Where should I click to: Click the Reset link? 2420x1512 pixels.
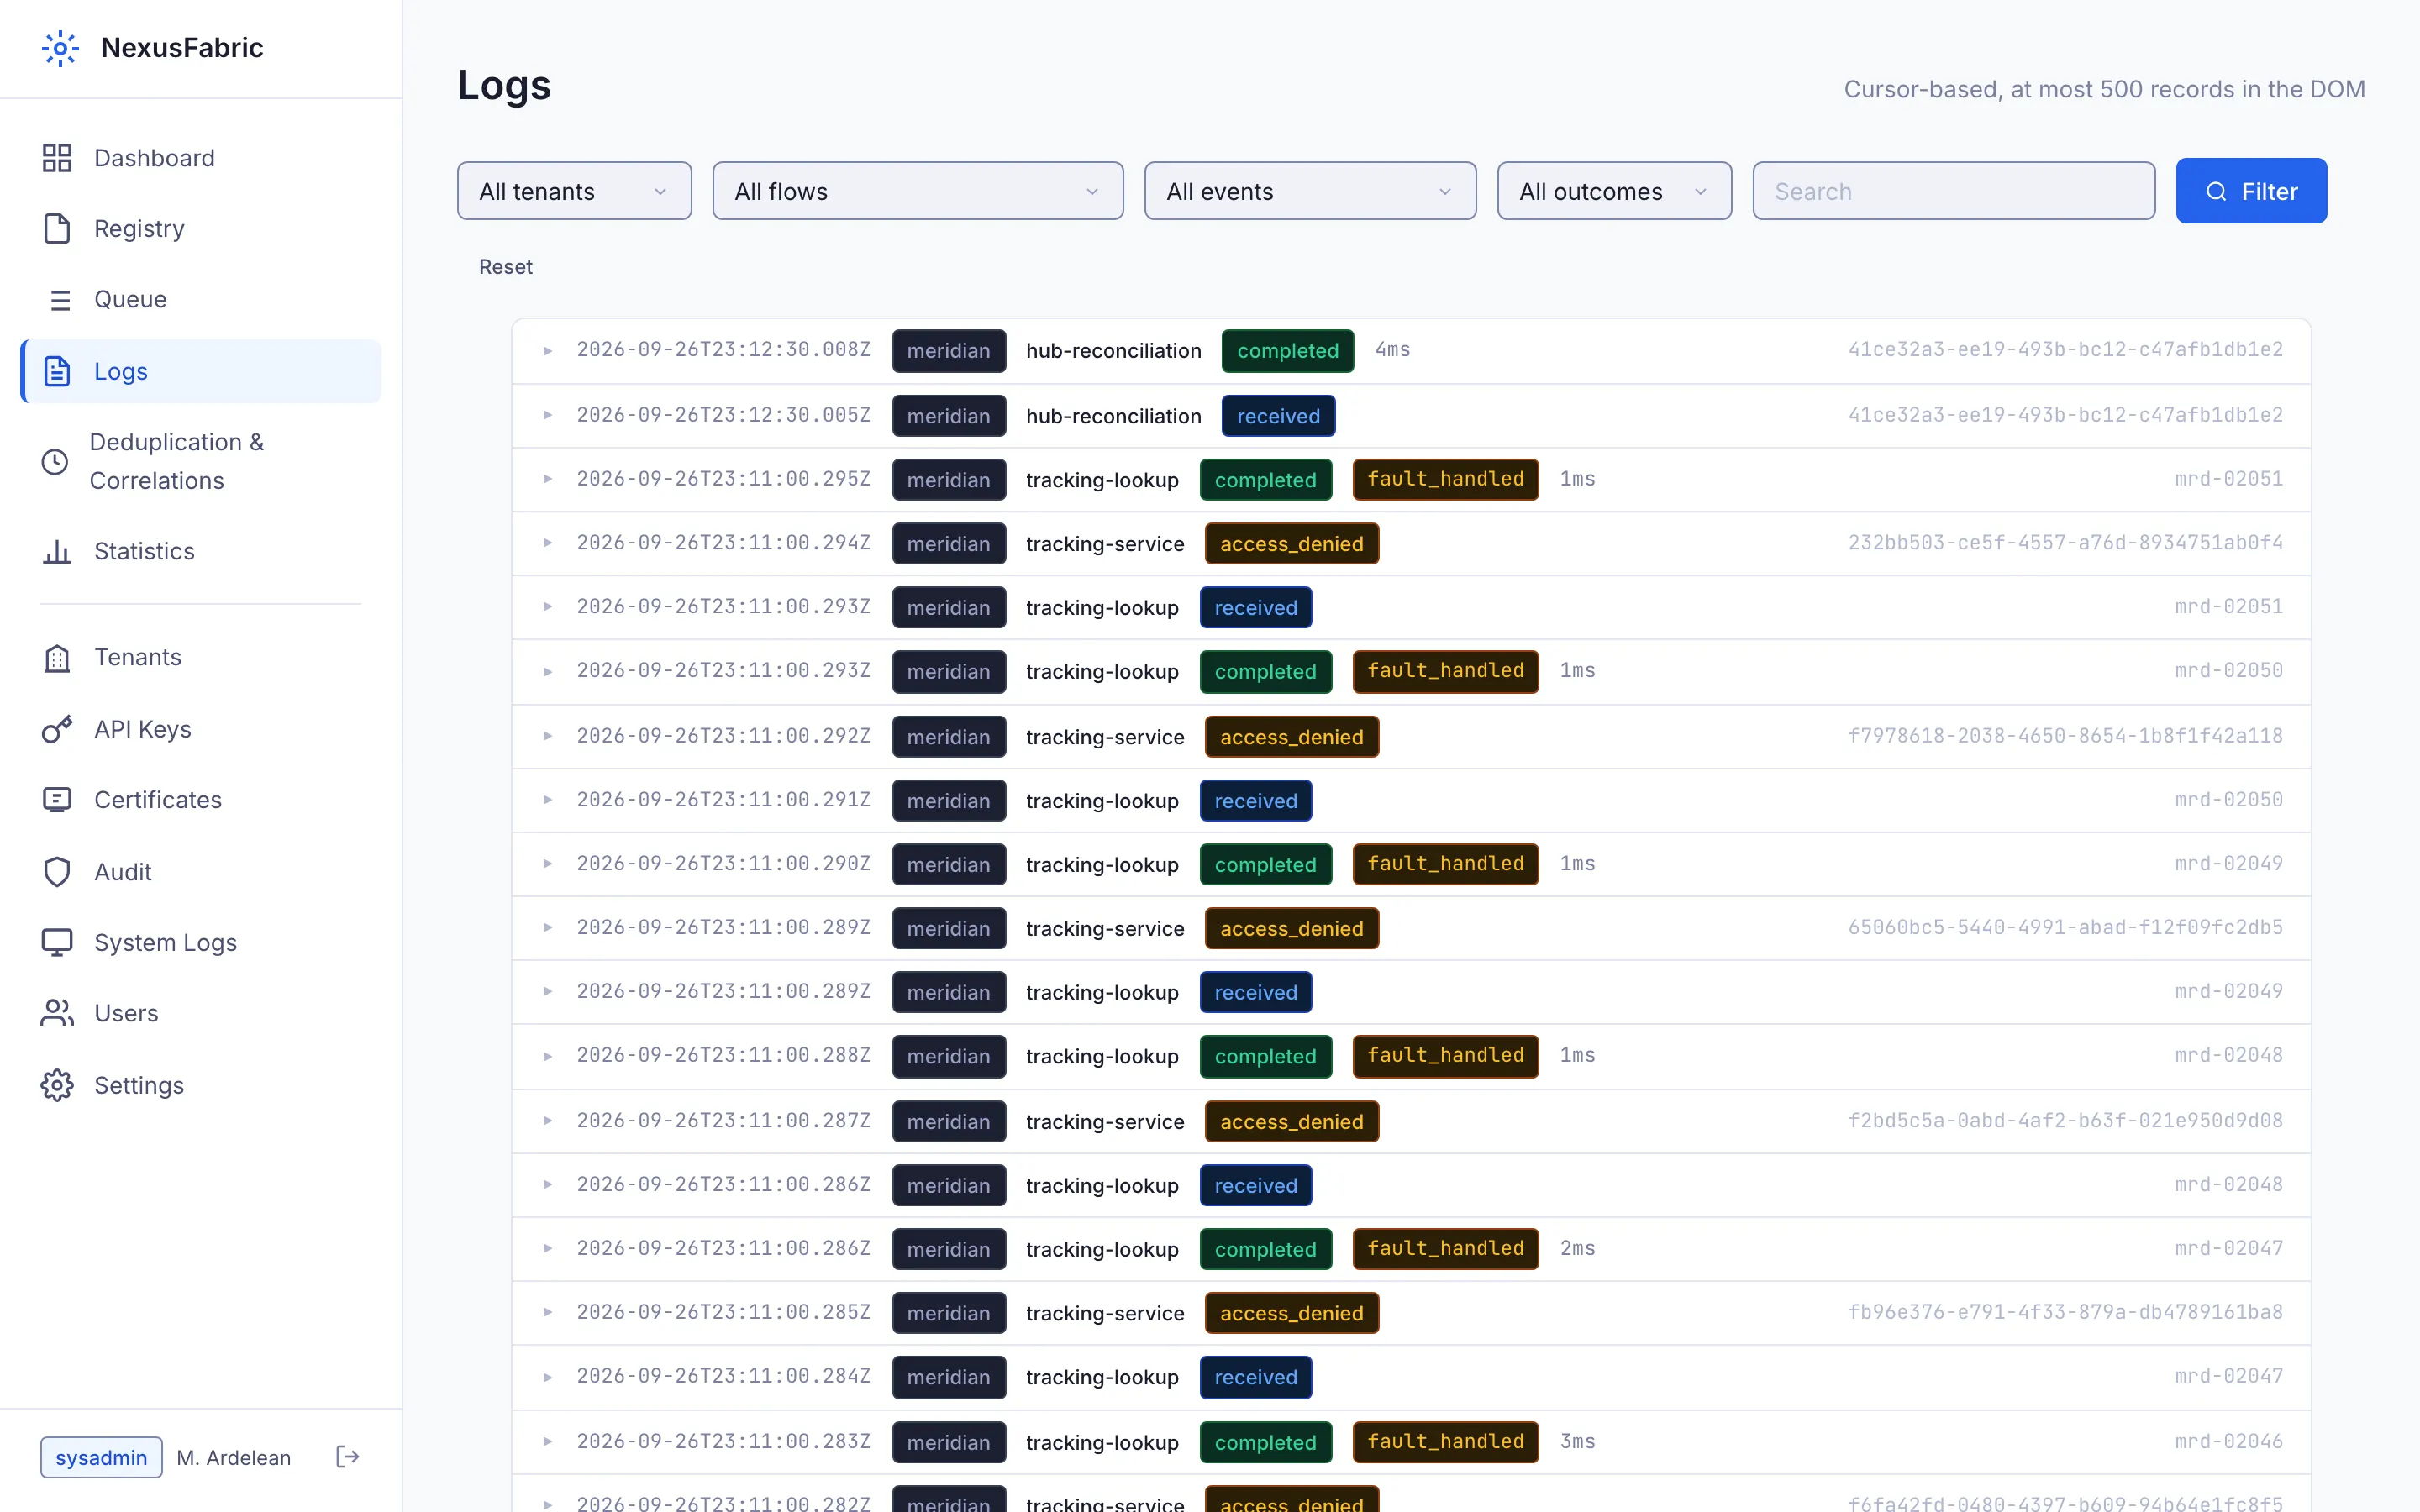505,267
